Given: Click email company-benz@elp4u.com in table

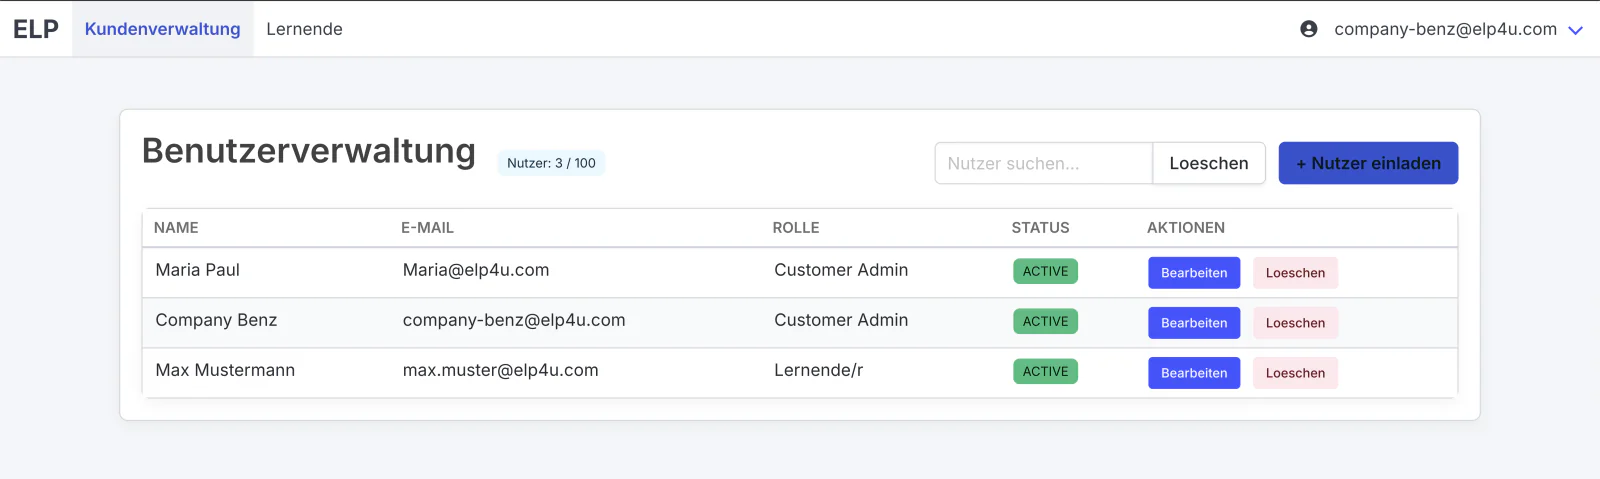Looking at the screenshot, I should pos(514,320).
